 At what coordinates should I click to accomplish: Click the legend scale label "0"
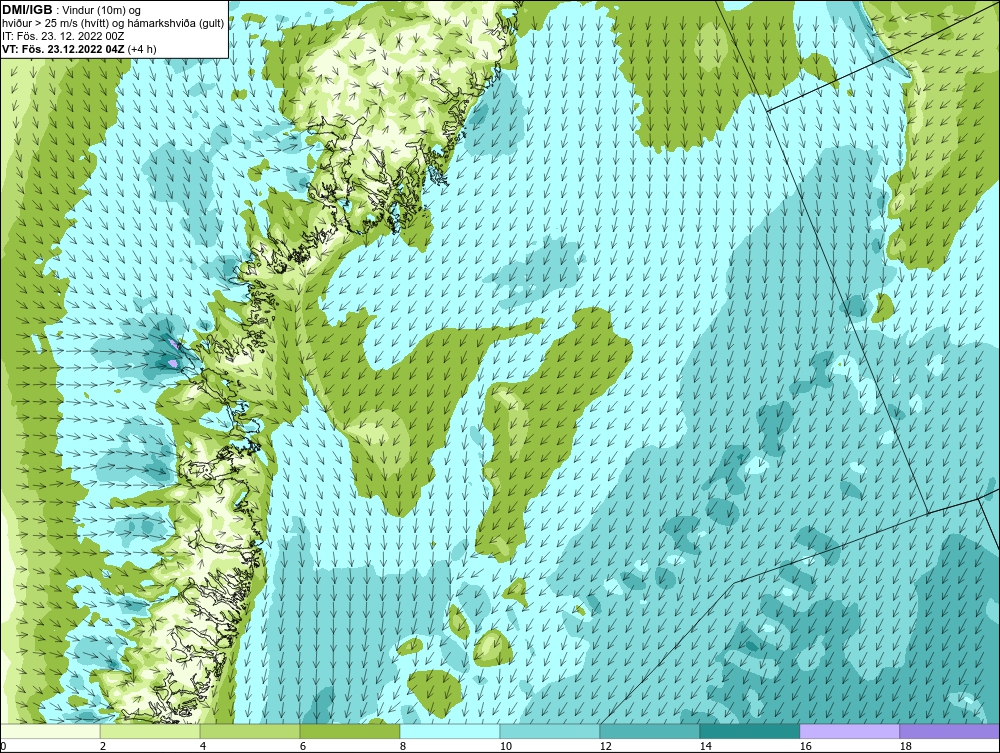point(3,746)
